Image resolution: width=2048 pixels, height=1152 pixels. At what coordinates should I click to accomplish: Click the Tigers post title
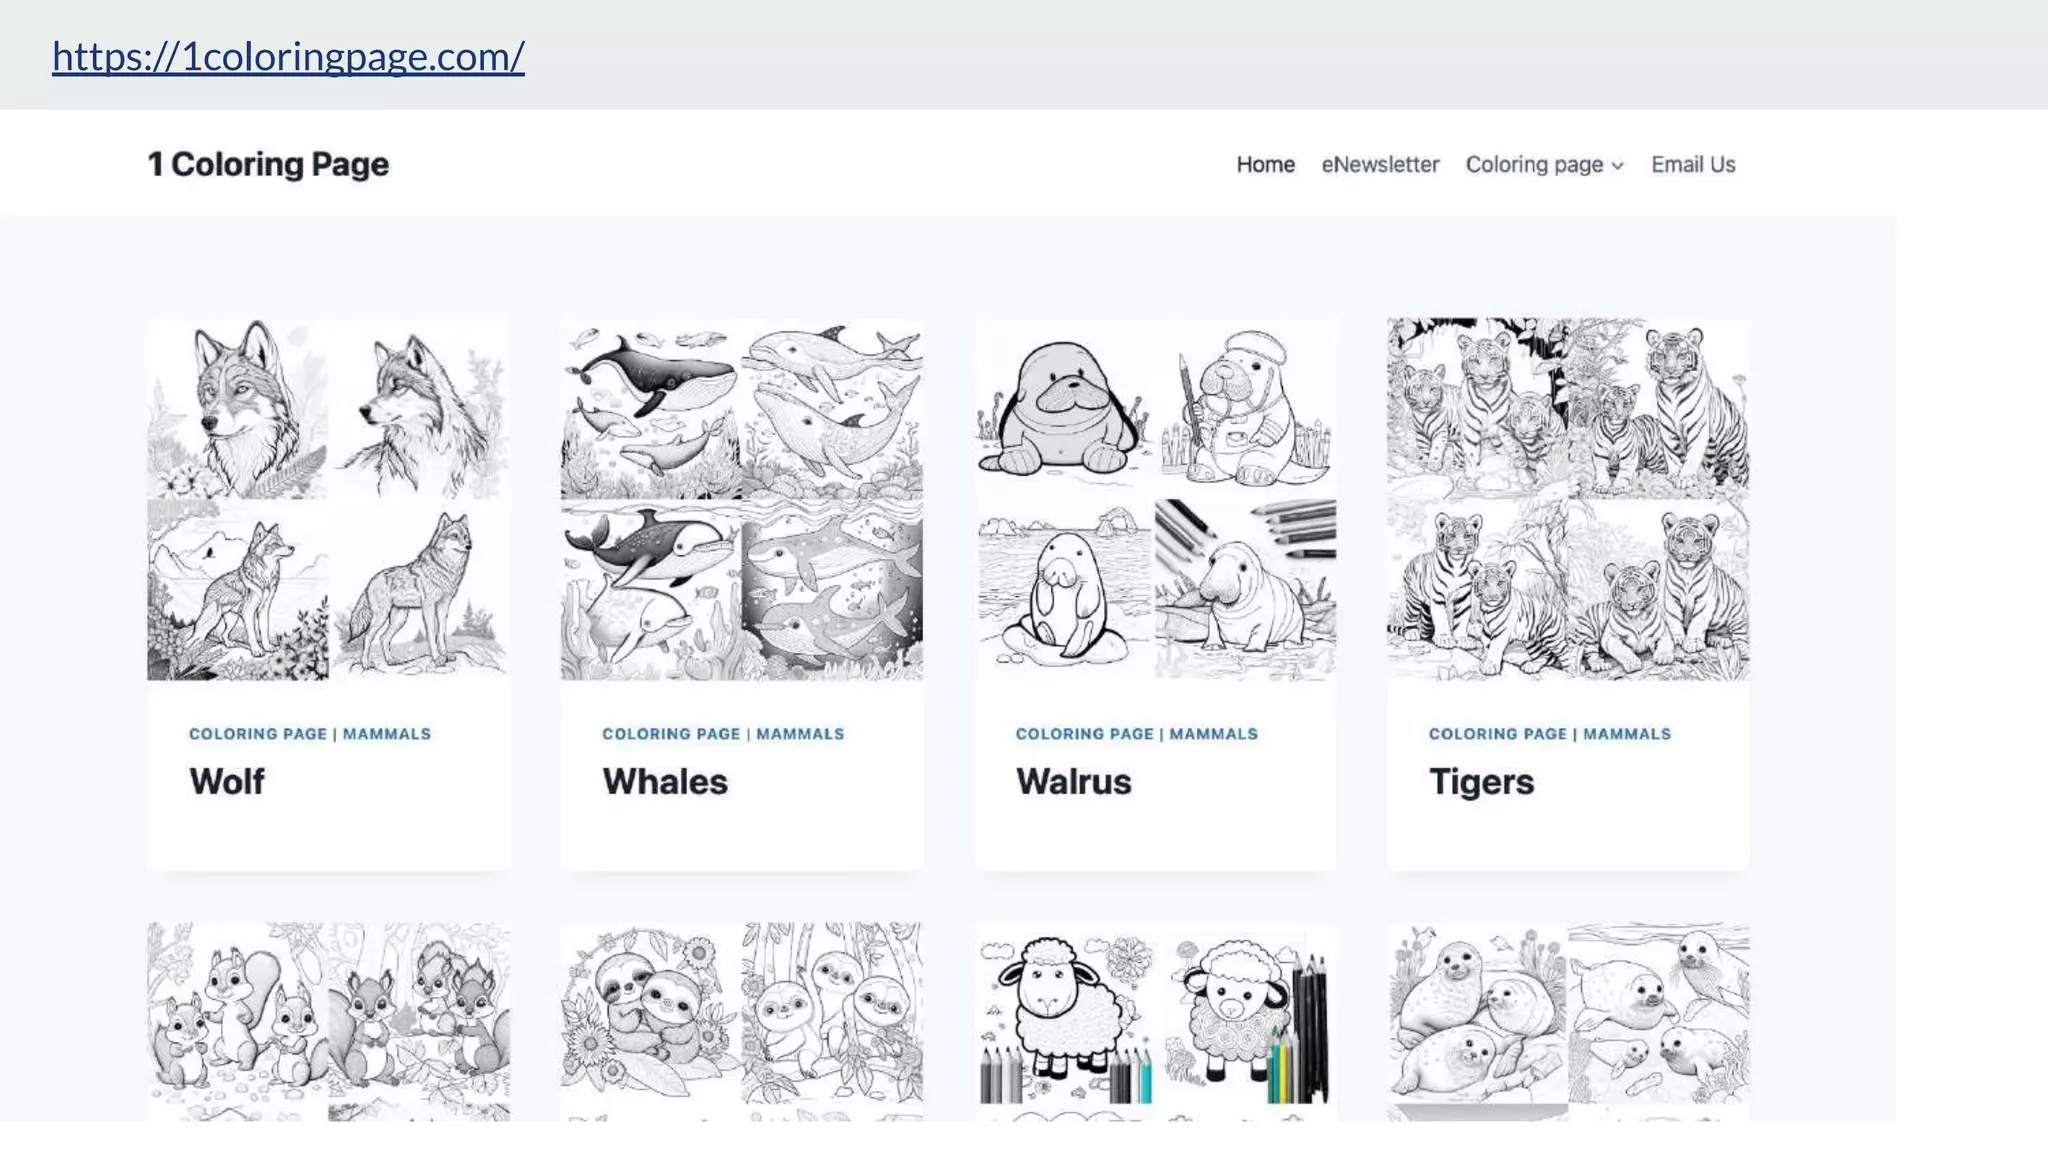(1481, 781)
